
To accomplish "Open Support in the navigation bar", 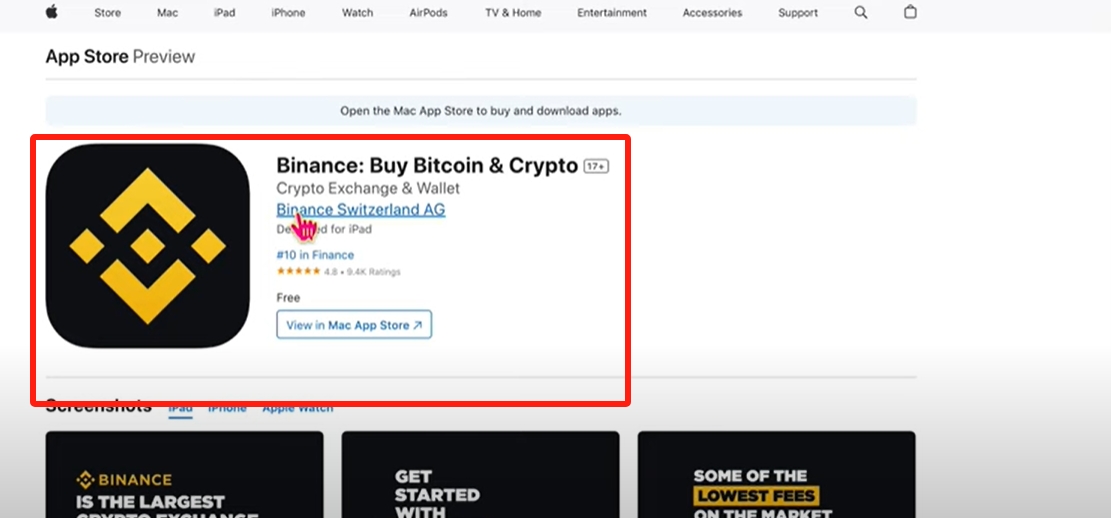I will [x=798, y=13].
